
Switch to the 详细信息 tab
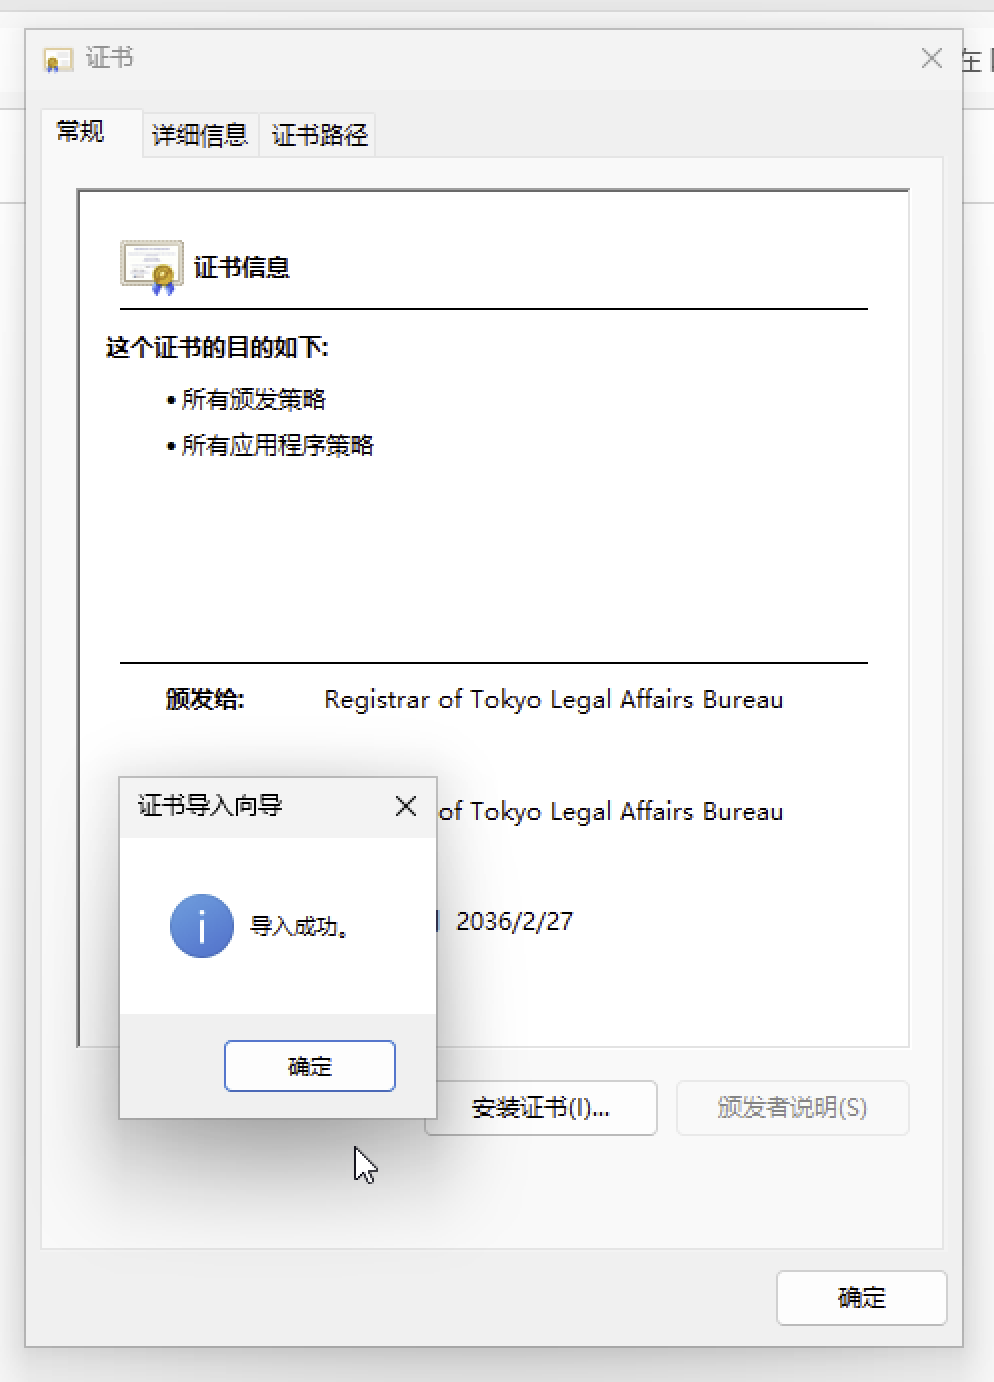[x=200, y=135]
